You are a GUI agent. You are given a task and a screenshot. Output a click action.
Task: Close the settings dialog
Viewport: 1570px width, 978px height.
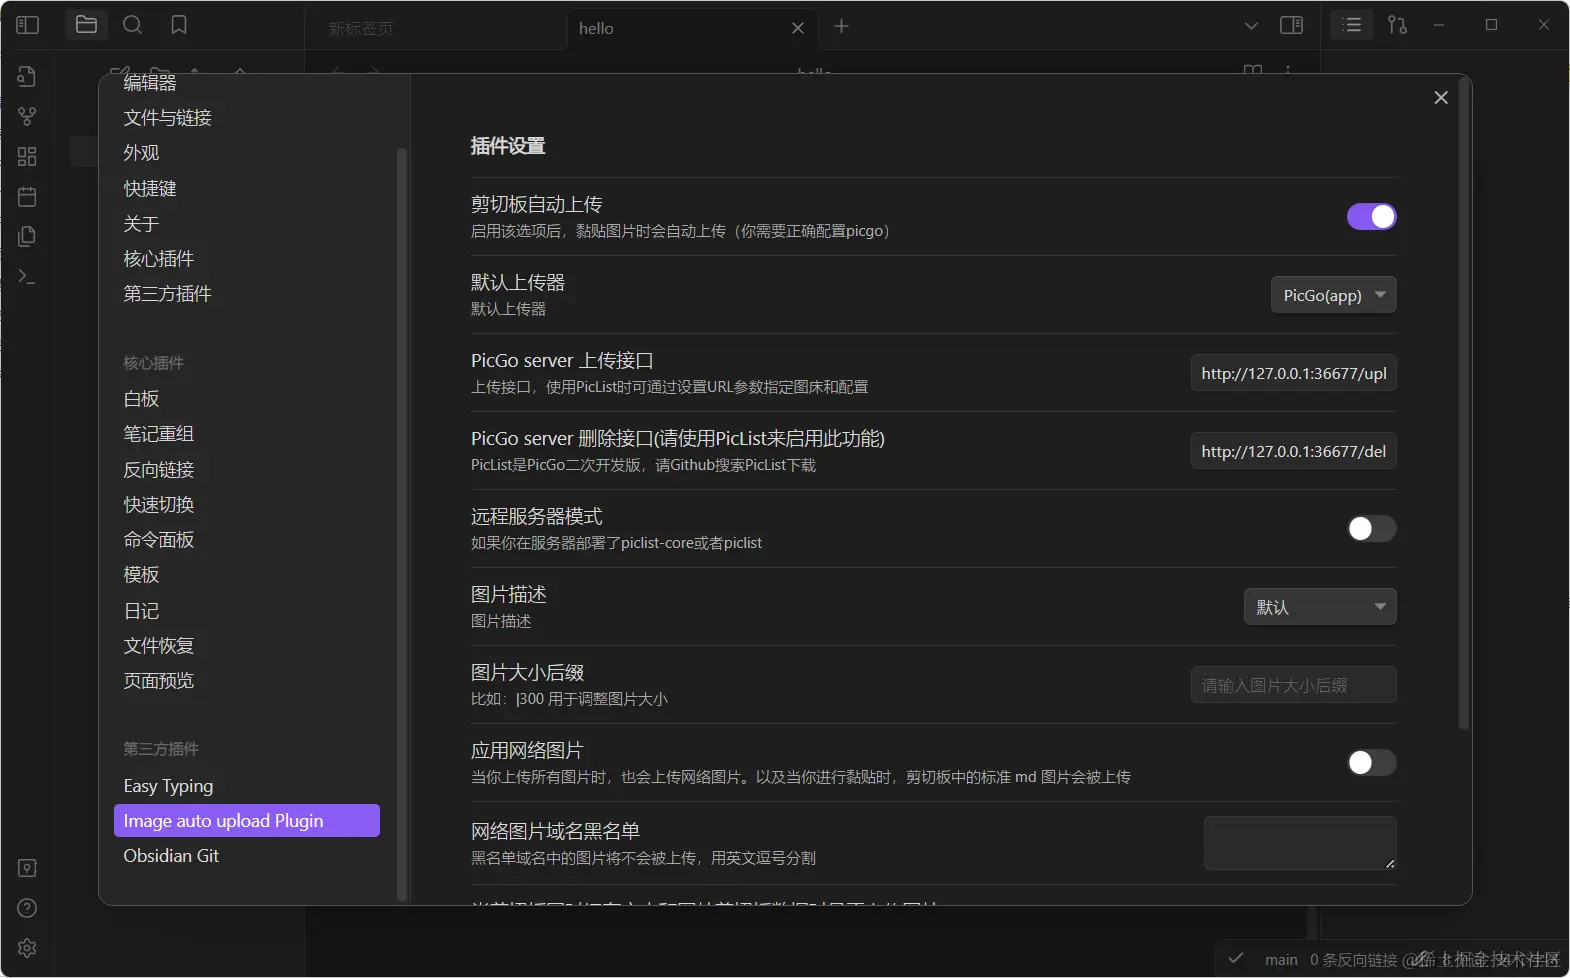(x=1441, y=97)
